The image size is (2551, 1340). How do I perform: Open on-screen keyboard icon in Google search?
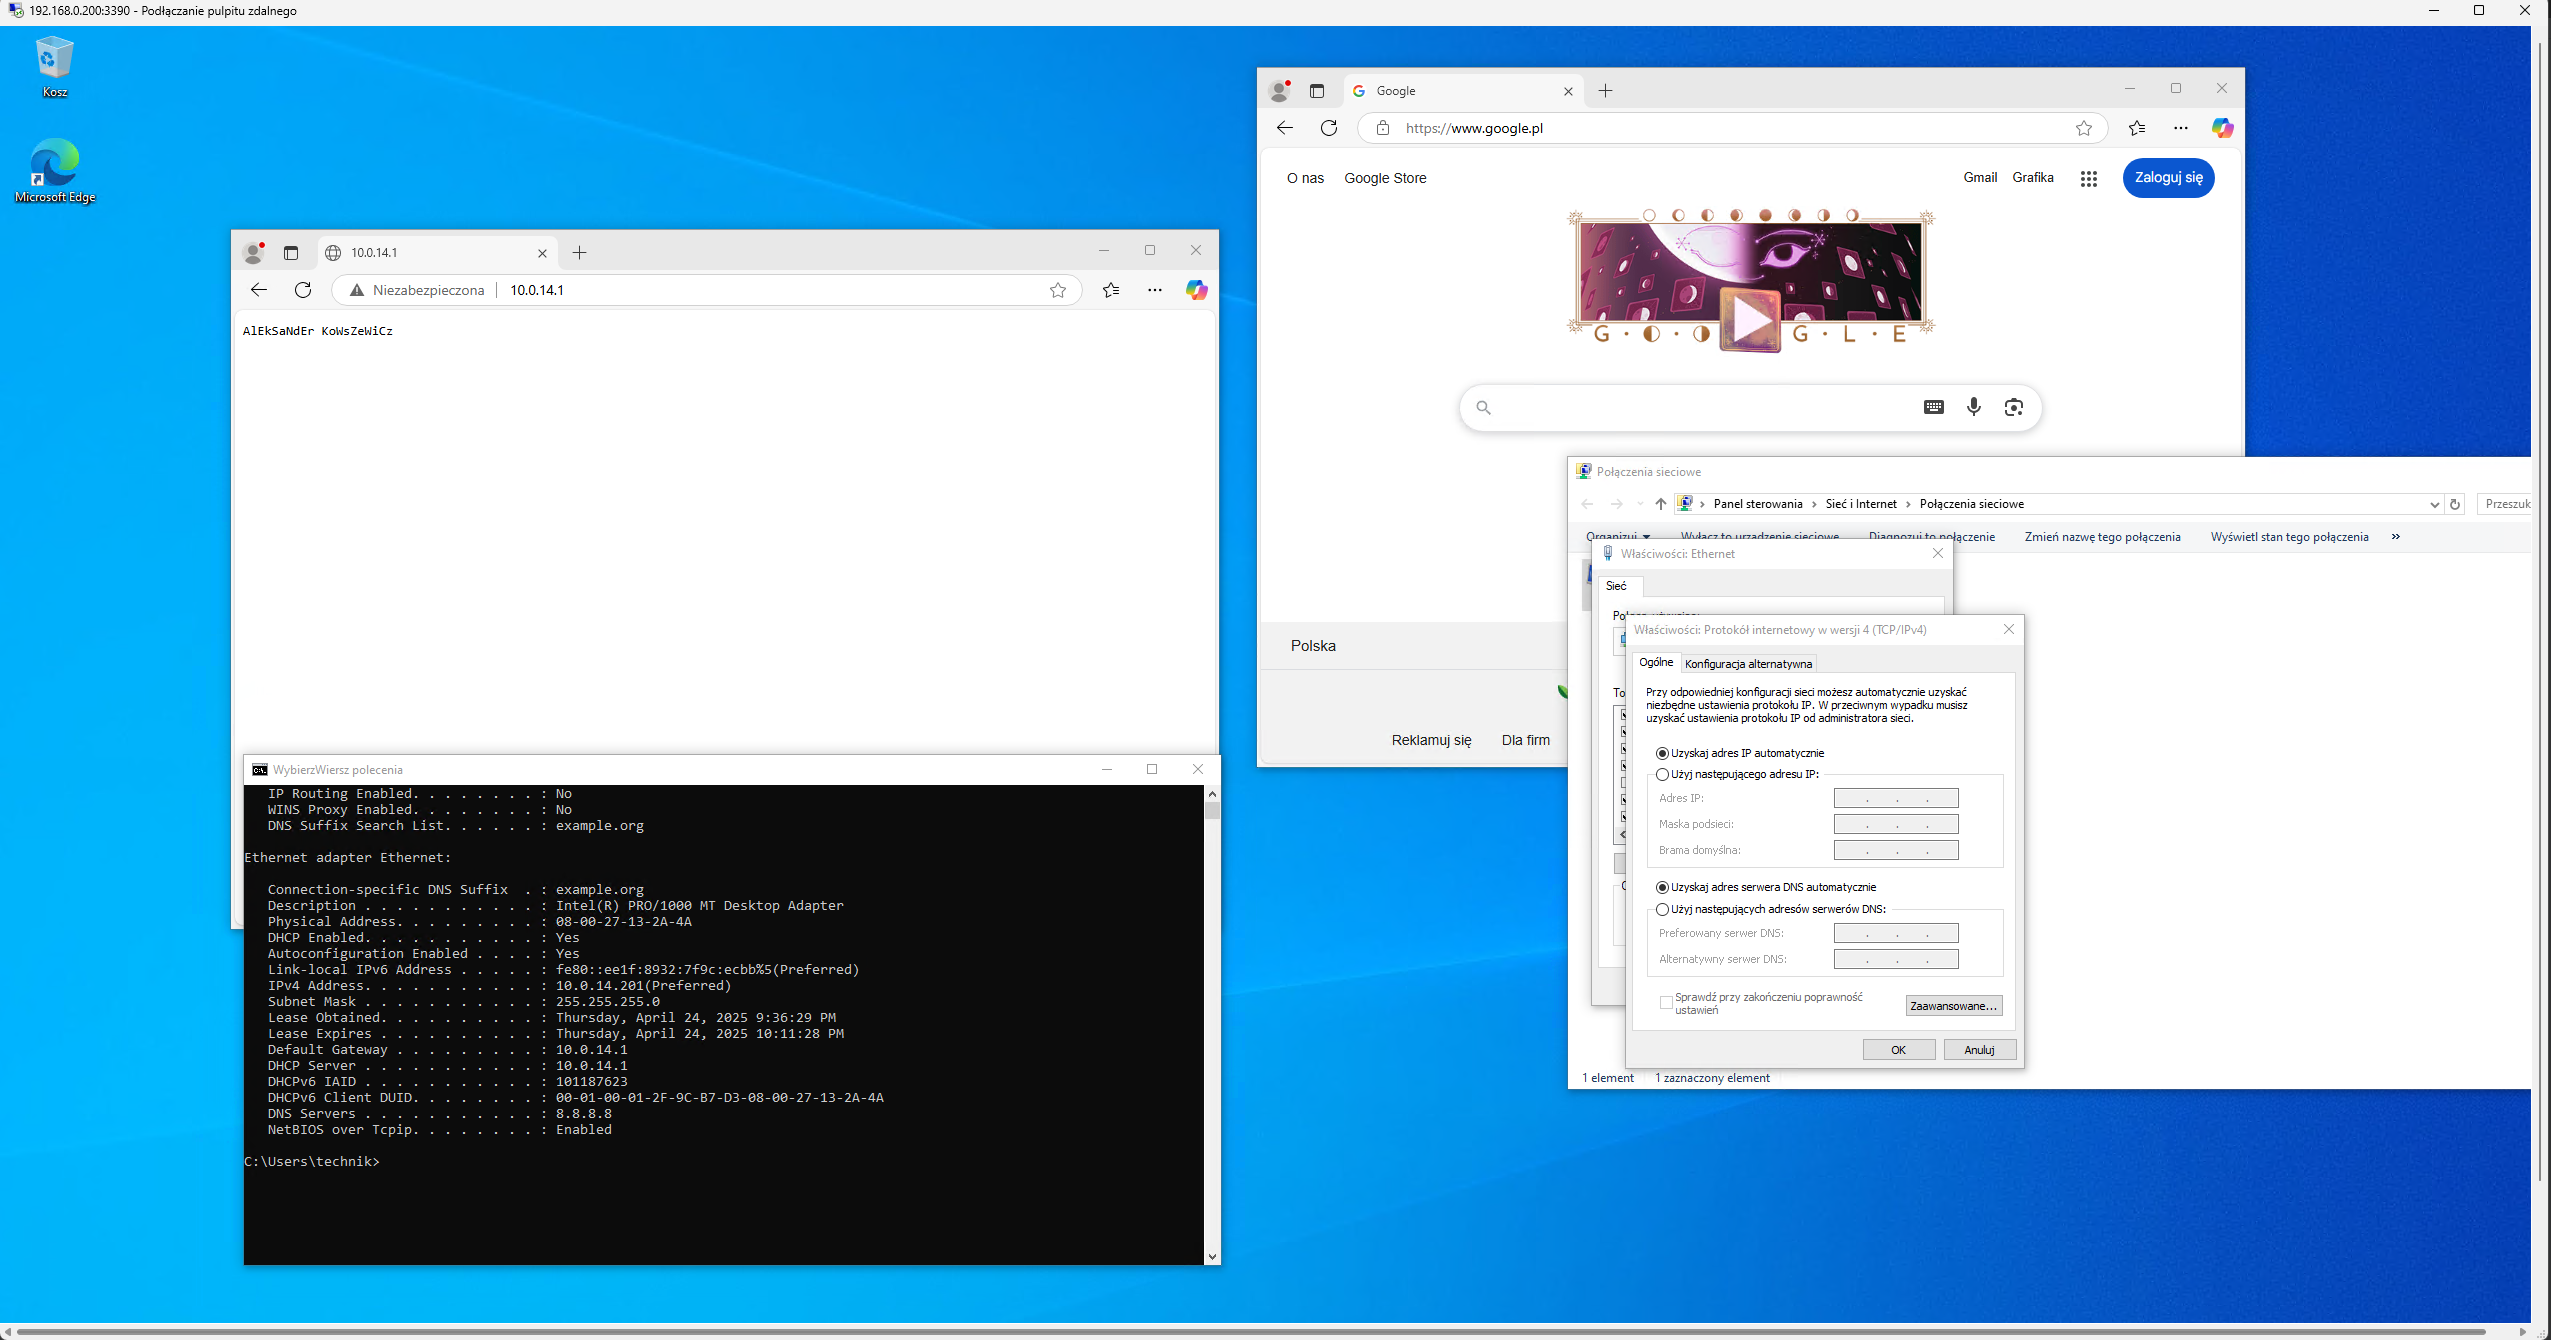[1933, 407]
